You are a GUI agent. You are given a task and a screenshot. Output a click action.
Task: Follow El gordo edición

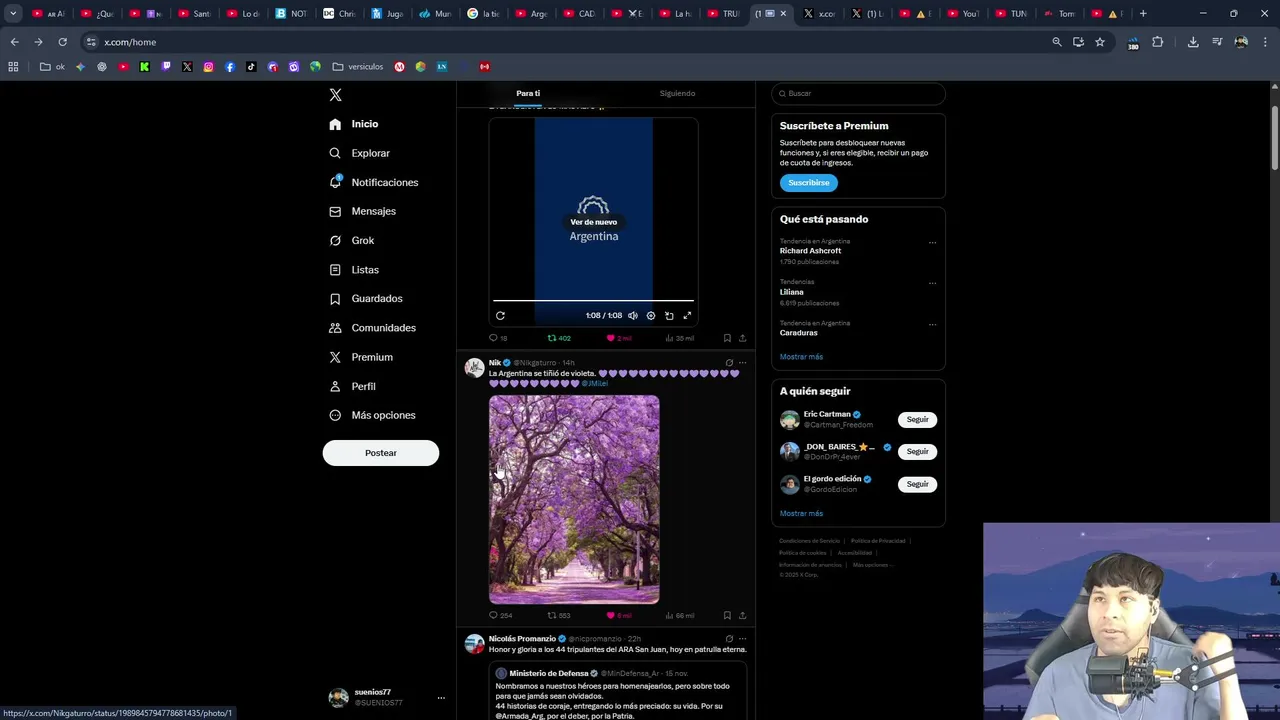(917, 484)
